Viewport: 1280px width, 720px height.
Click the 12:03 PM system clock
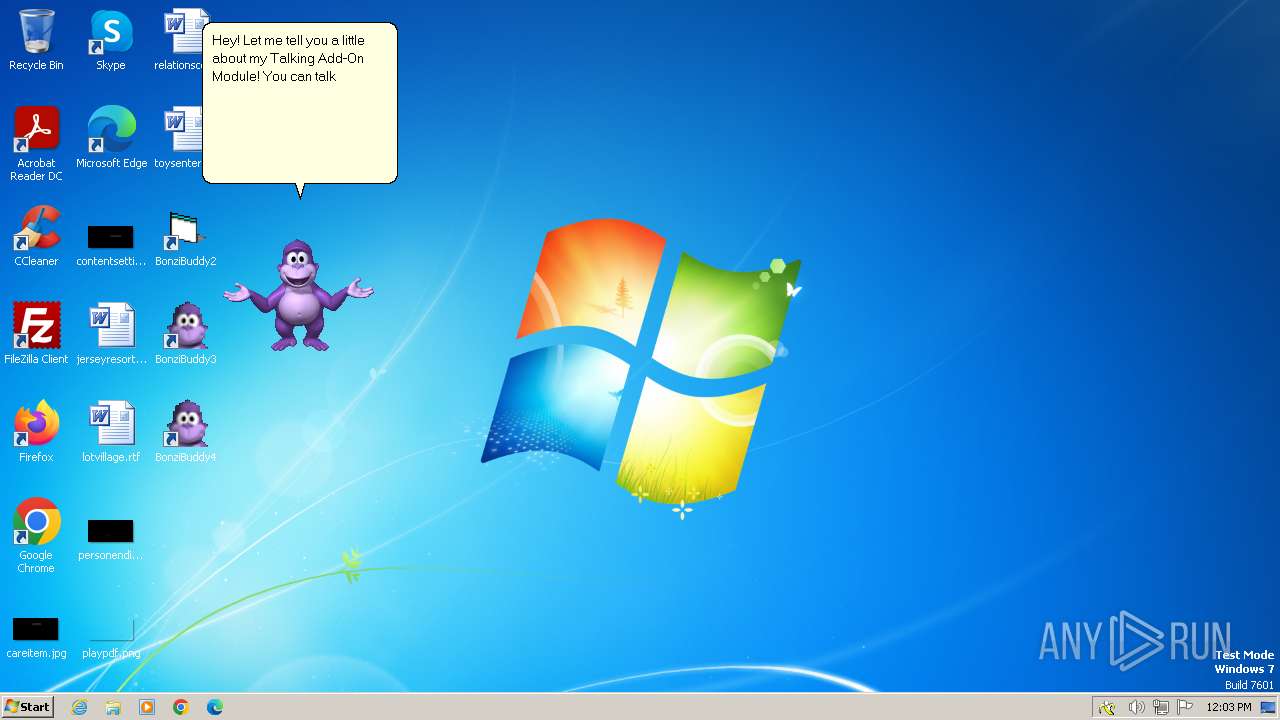click(1229, 707)
